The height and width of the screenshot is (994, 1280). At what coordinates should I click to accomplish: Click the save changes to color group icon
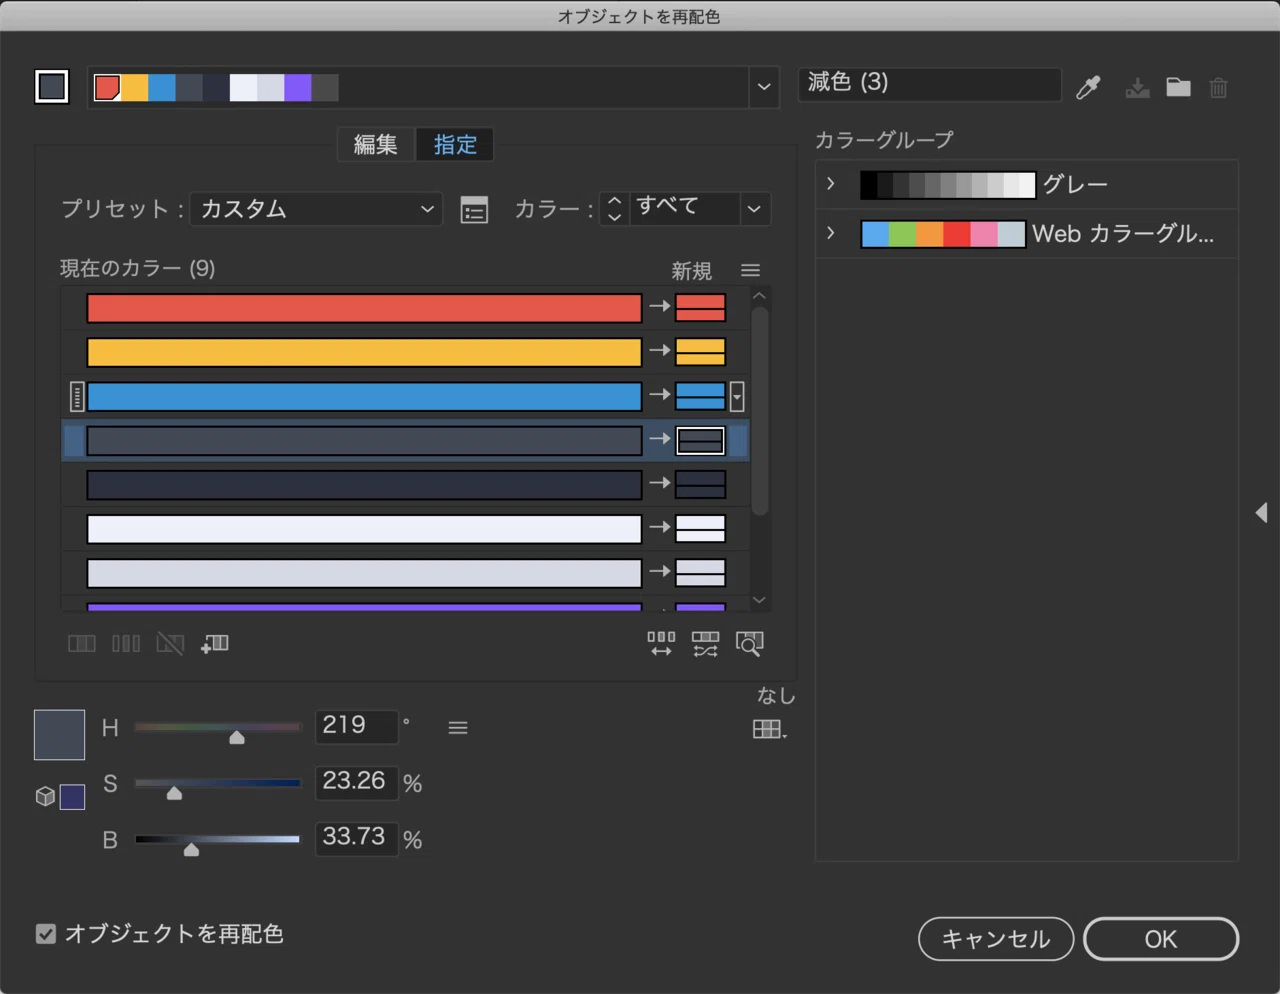1137,88
